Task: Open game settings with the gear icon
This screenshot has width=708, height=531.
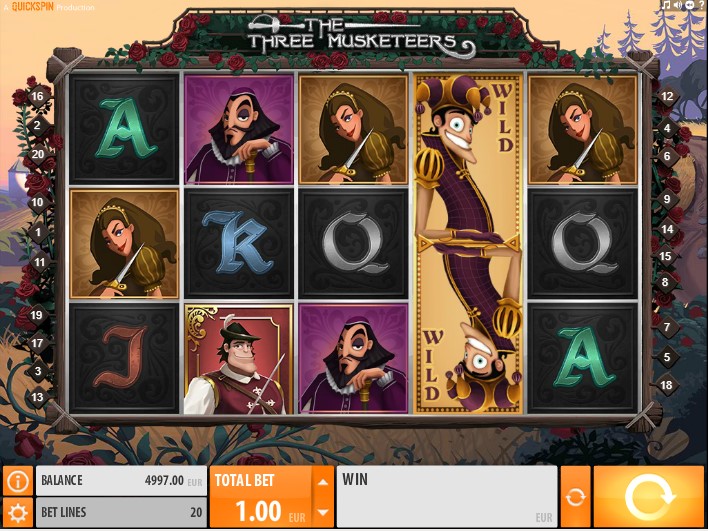Action: [x=18, y=512]
